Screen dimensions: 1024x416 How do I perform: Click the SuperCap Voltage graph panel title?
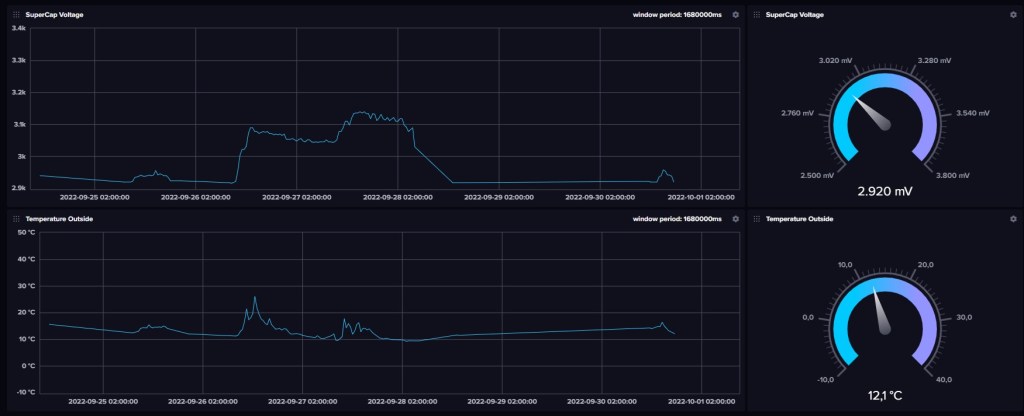[x=54, y=15]
